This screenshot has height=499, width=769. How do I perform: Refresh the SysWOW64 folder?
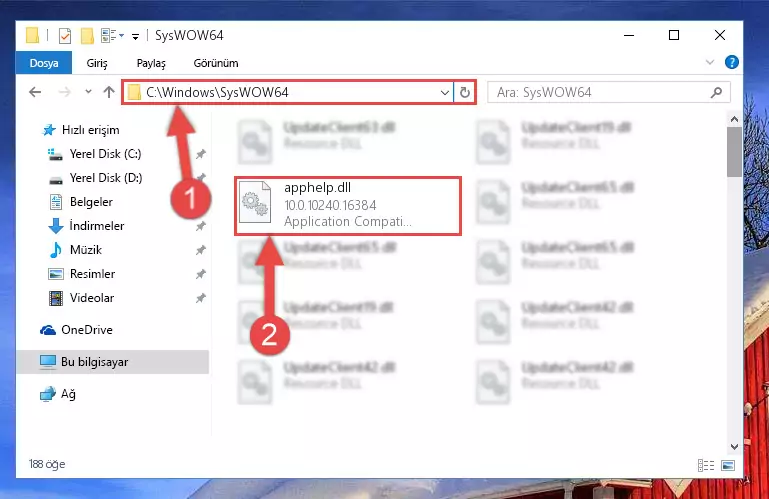tap(465, 92)
